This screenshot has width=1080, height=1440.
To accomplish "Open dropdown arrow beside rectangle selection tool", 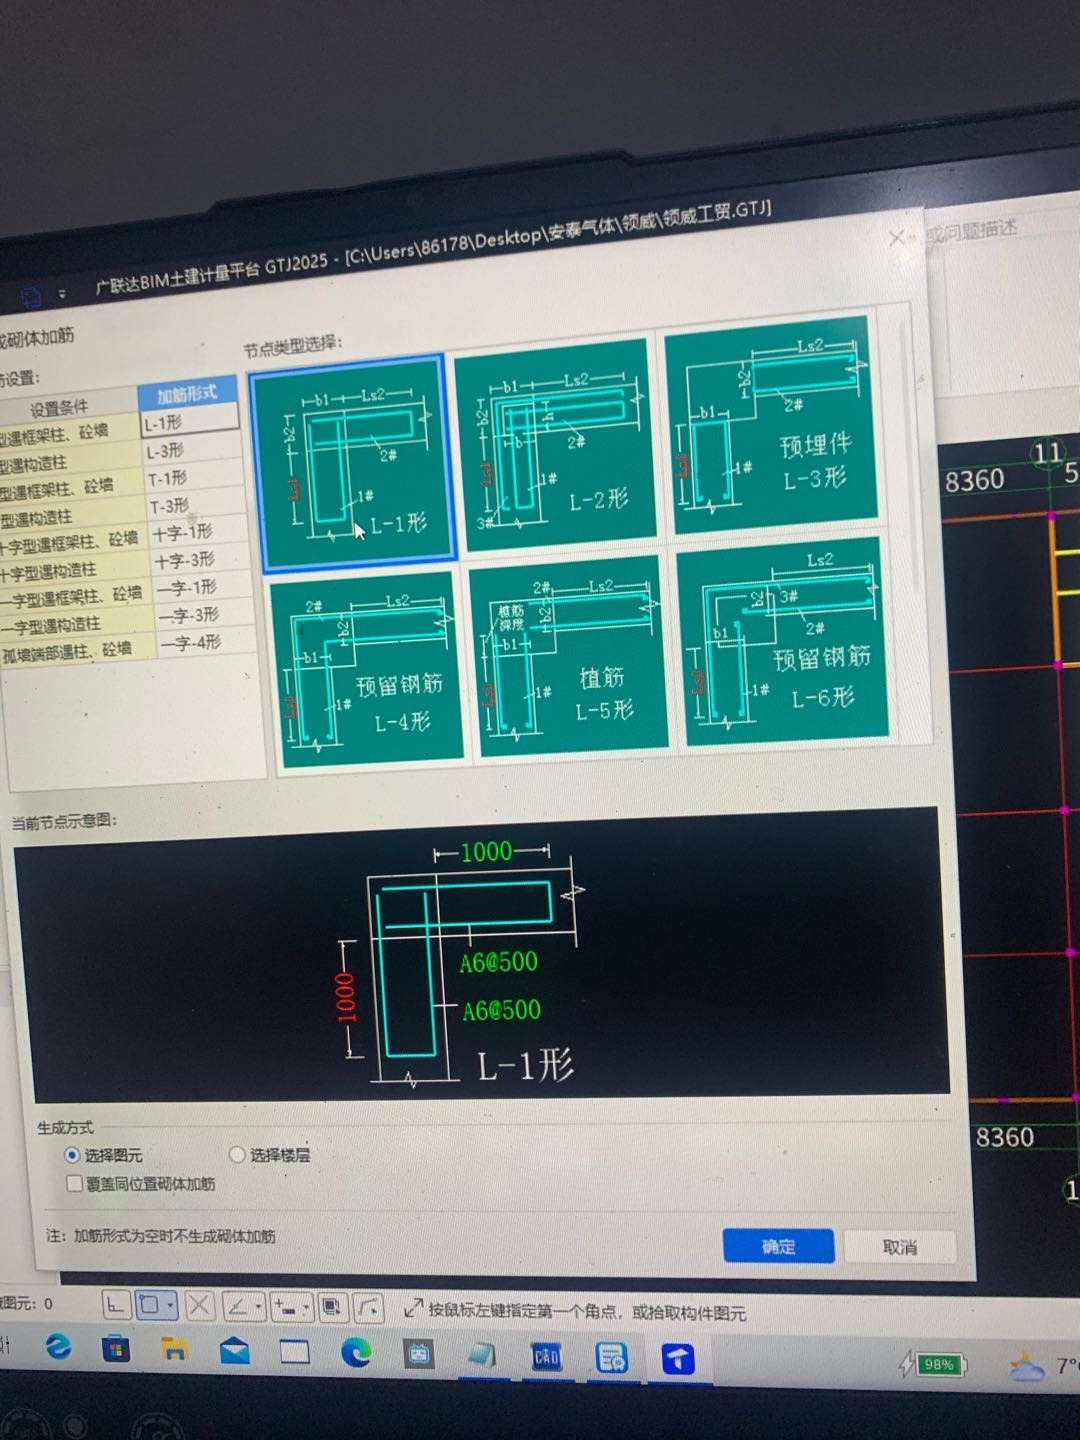I will point(171,1306).
